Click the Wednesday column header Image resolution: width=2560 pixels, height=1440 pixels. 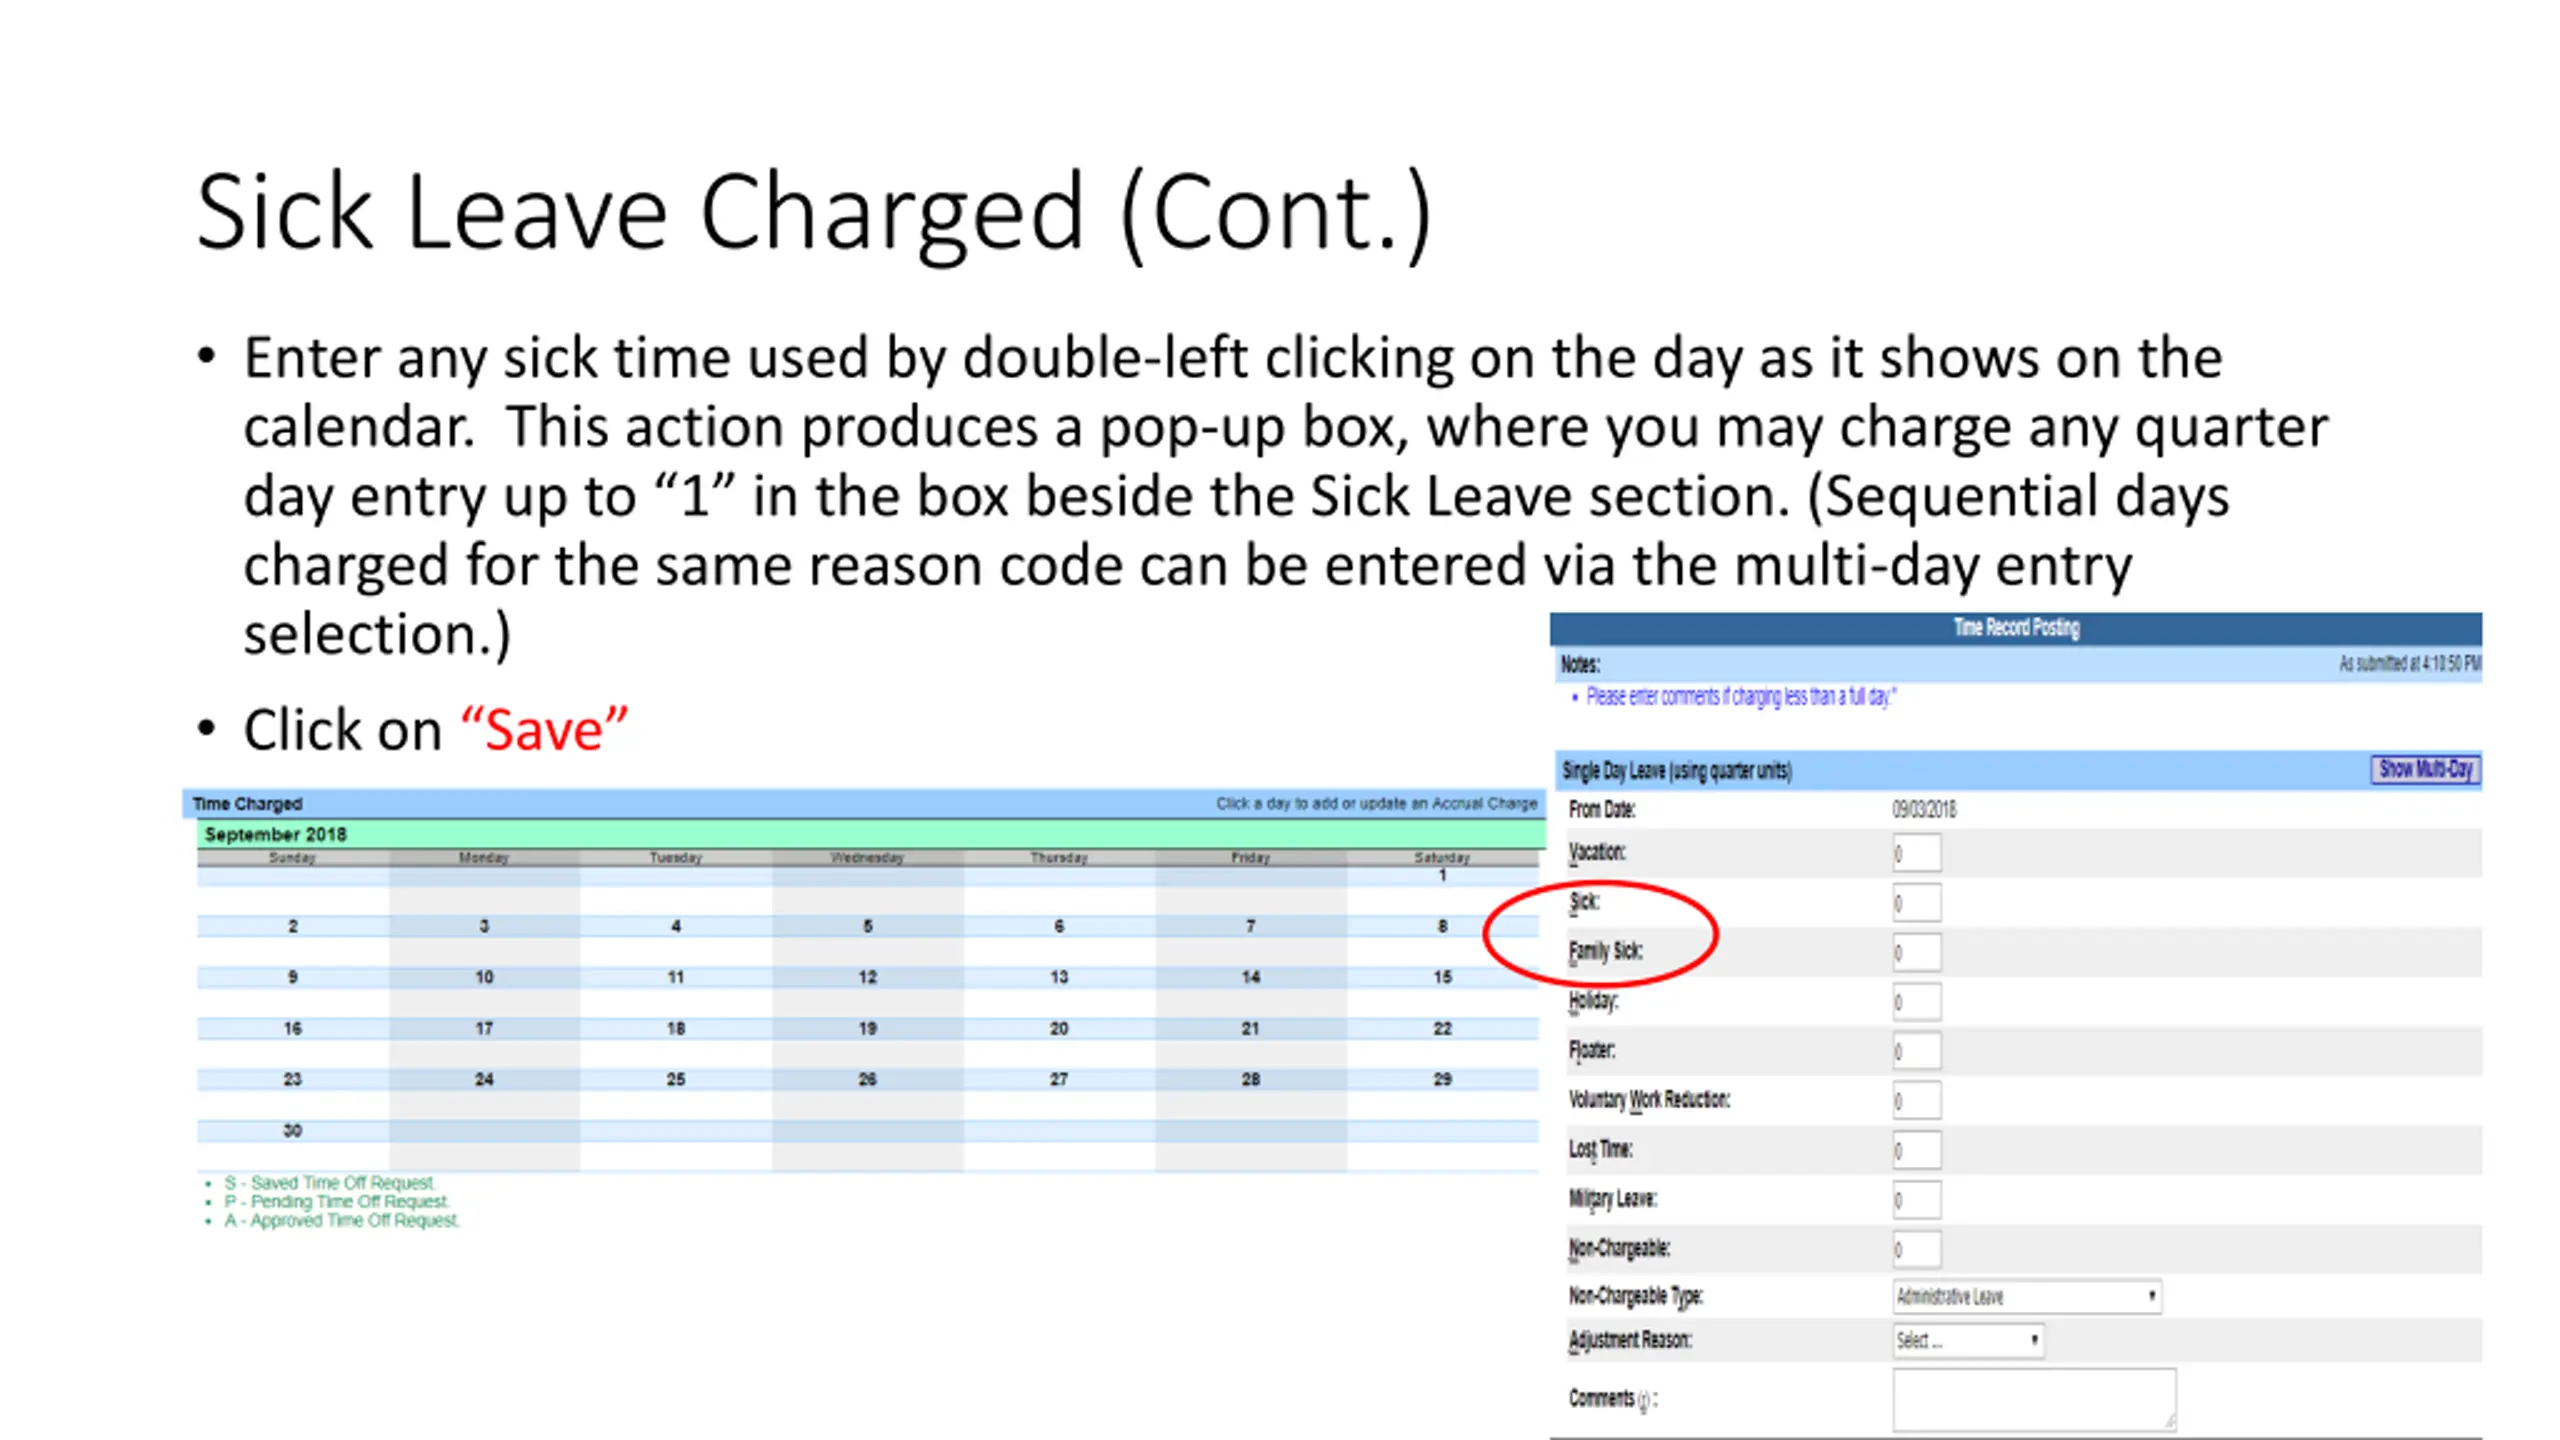click(867, 857)
